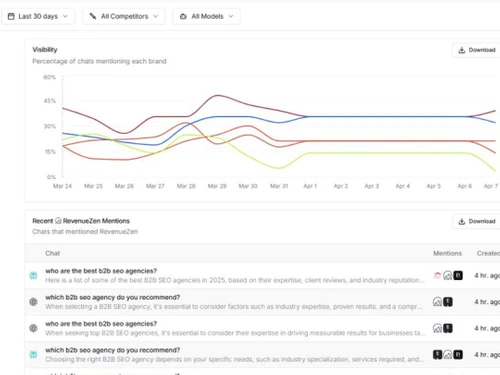Click rightmost black brand icon in fourth row mentions
The height and width of the screenshot is (375, 500).
(x=458, y=354)
